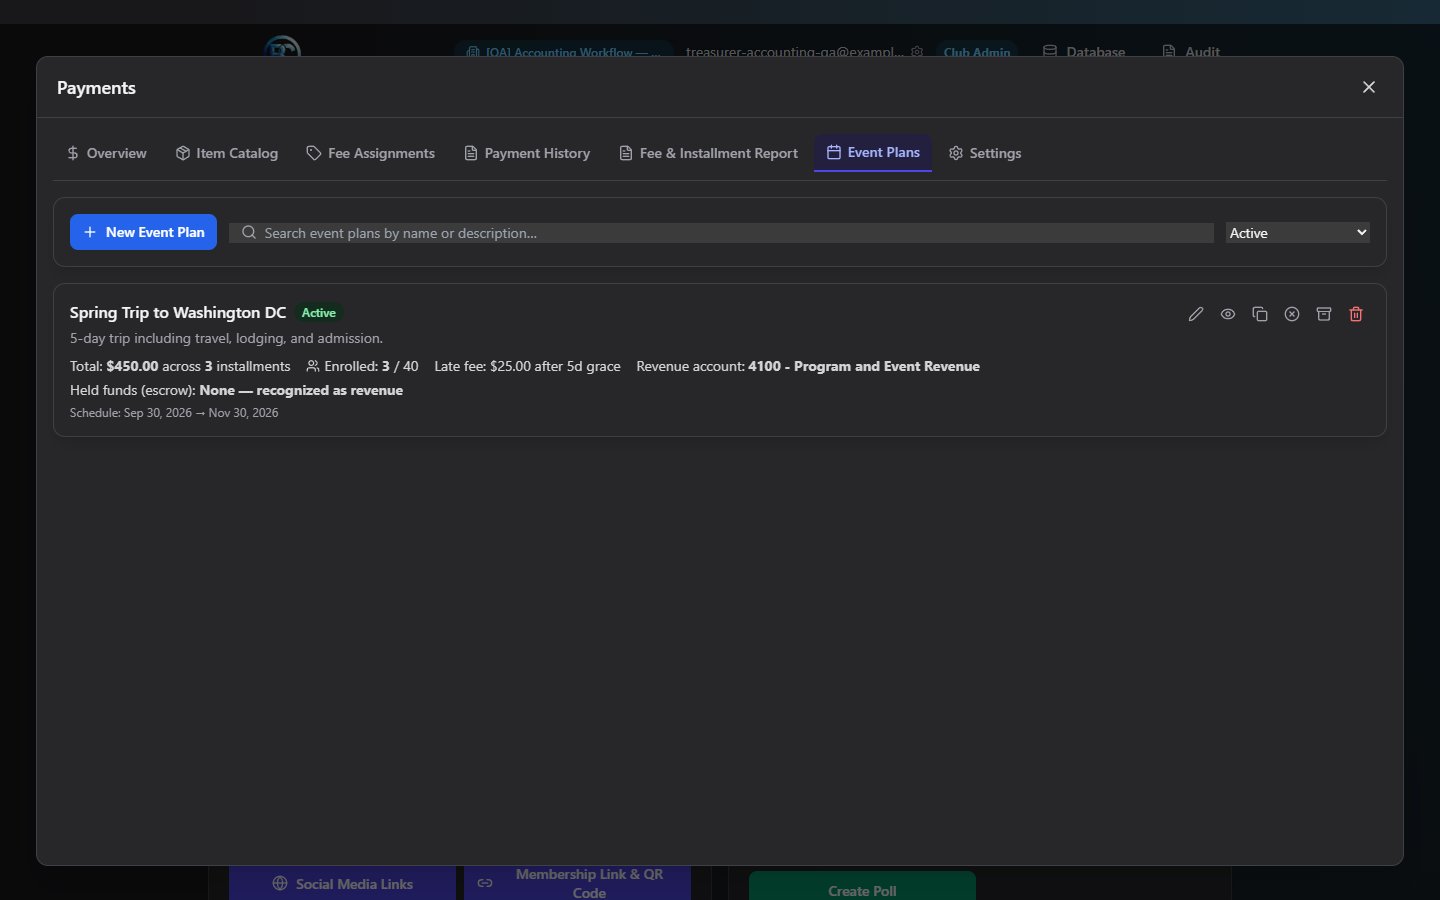Image resolution: width=1440 pixels, height=900 pixels.
Task: Click Membership Link & QR Code behind the dialog
Action: coord(577,883)
